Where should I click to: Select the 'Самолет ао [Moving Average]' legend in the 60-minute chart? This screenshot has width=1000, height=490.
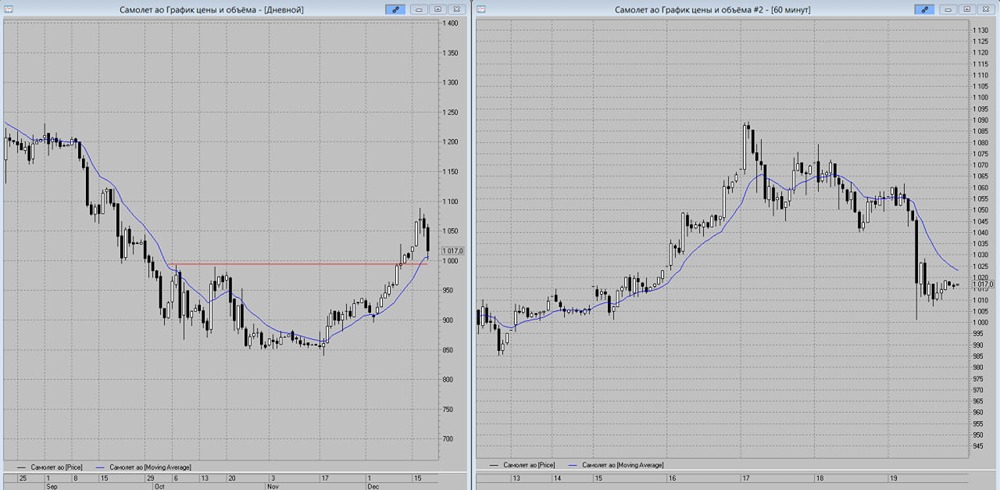coord(617,464)
